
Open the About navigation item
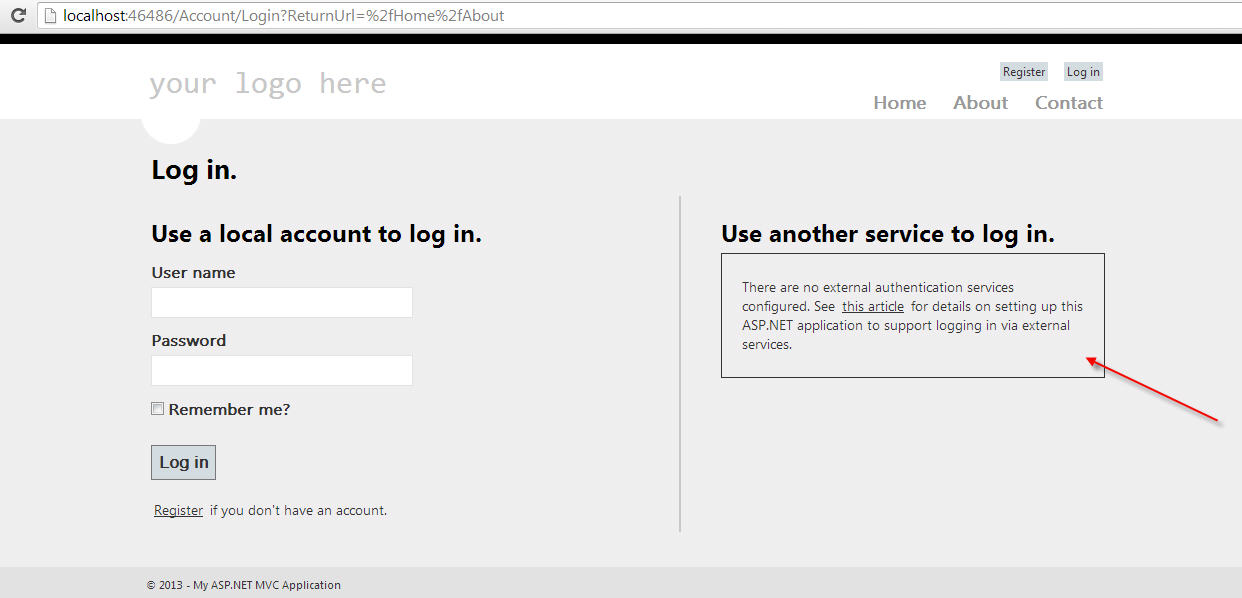point(980,103)
